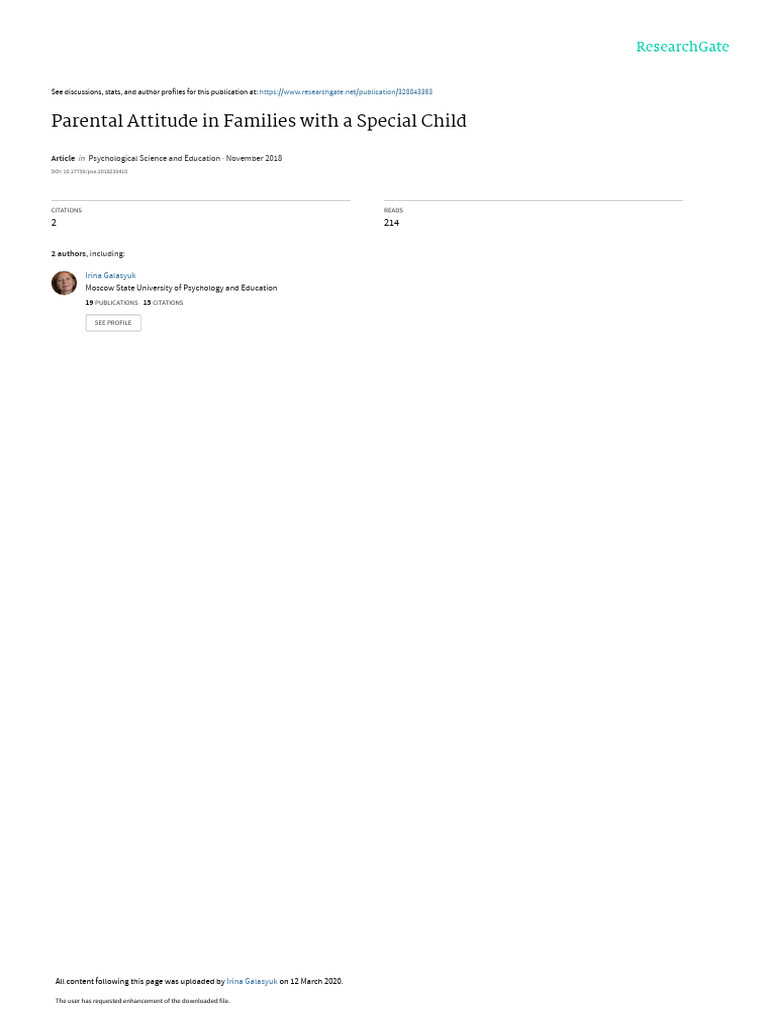Viewport: 768px width, 1024px height.
Task: Click Moscow State University of Psychology and Education
Action: [x=181, y=288]
